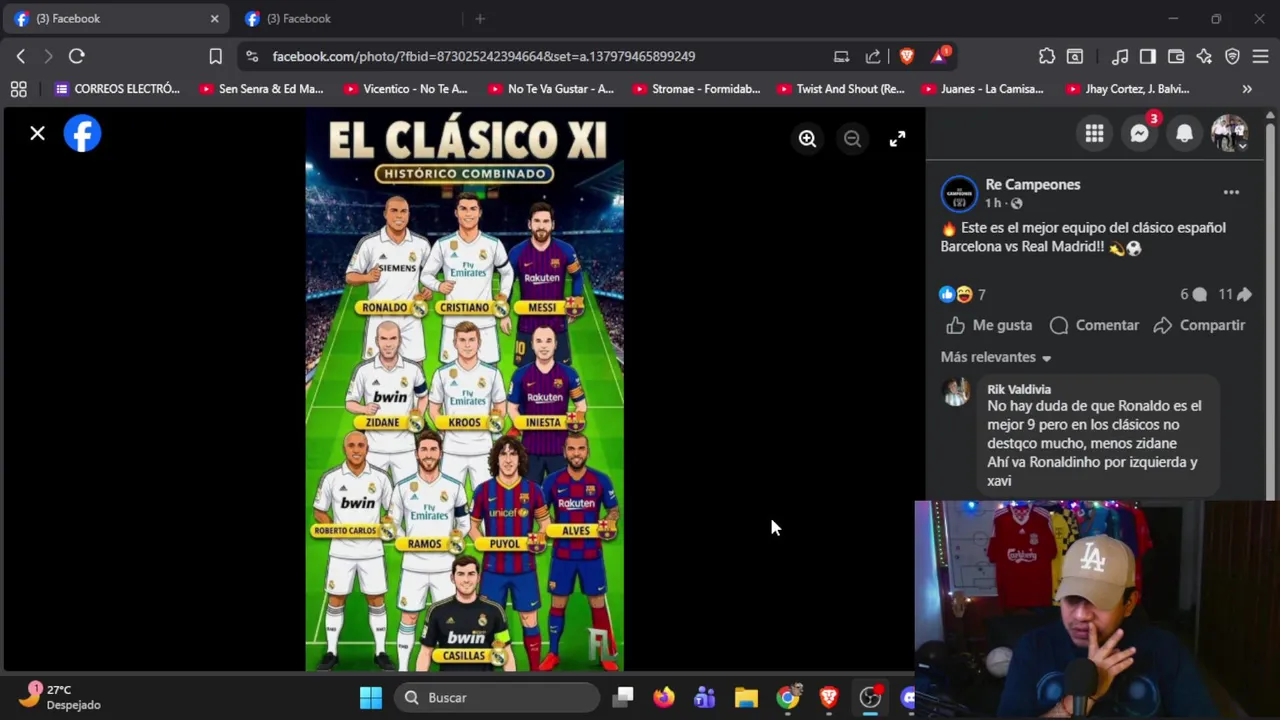The image size is (1280, 720).
Task: Open the No Te Va Gustar bookmark
Action: (x=550, y=89)
